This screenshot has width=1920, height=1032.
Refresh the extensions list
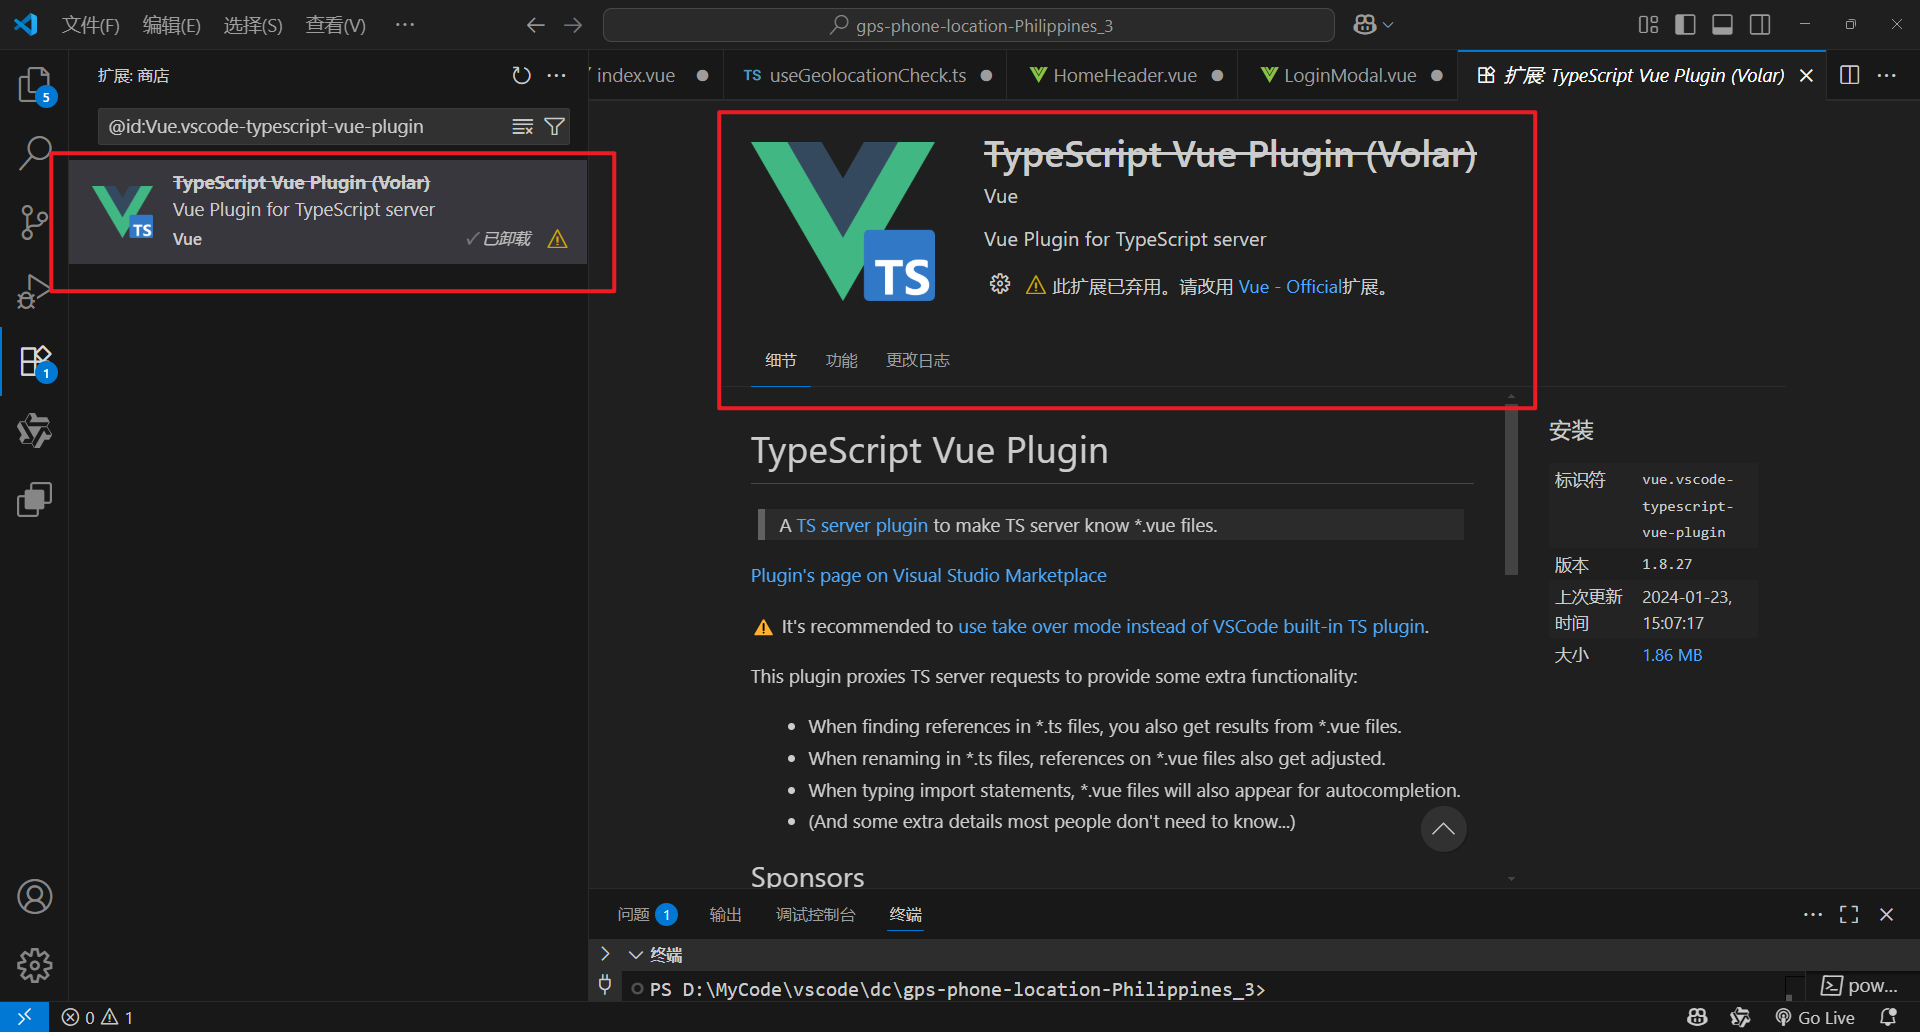(x=521, y=74)
